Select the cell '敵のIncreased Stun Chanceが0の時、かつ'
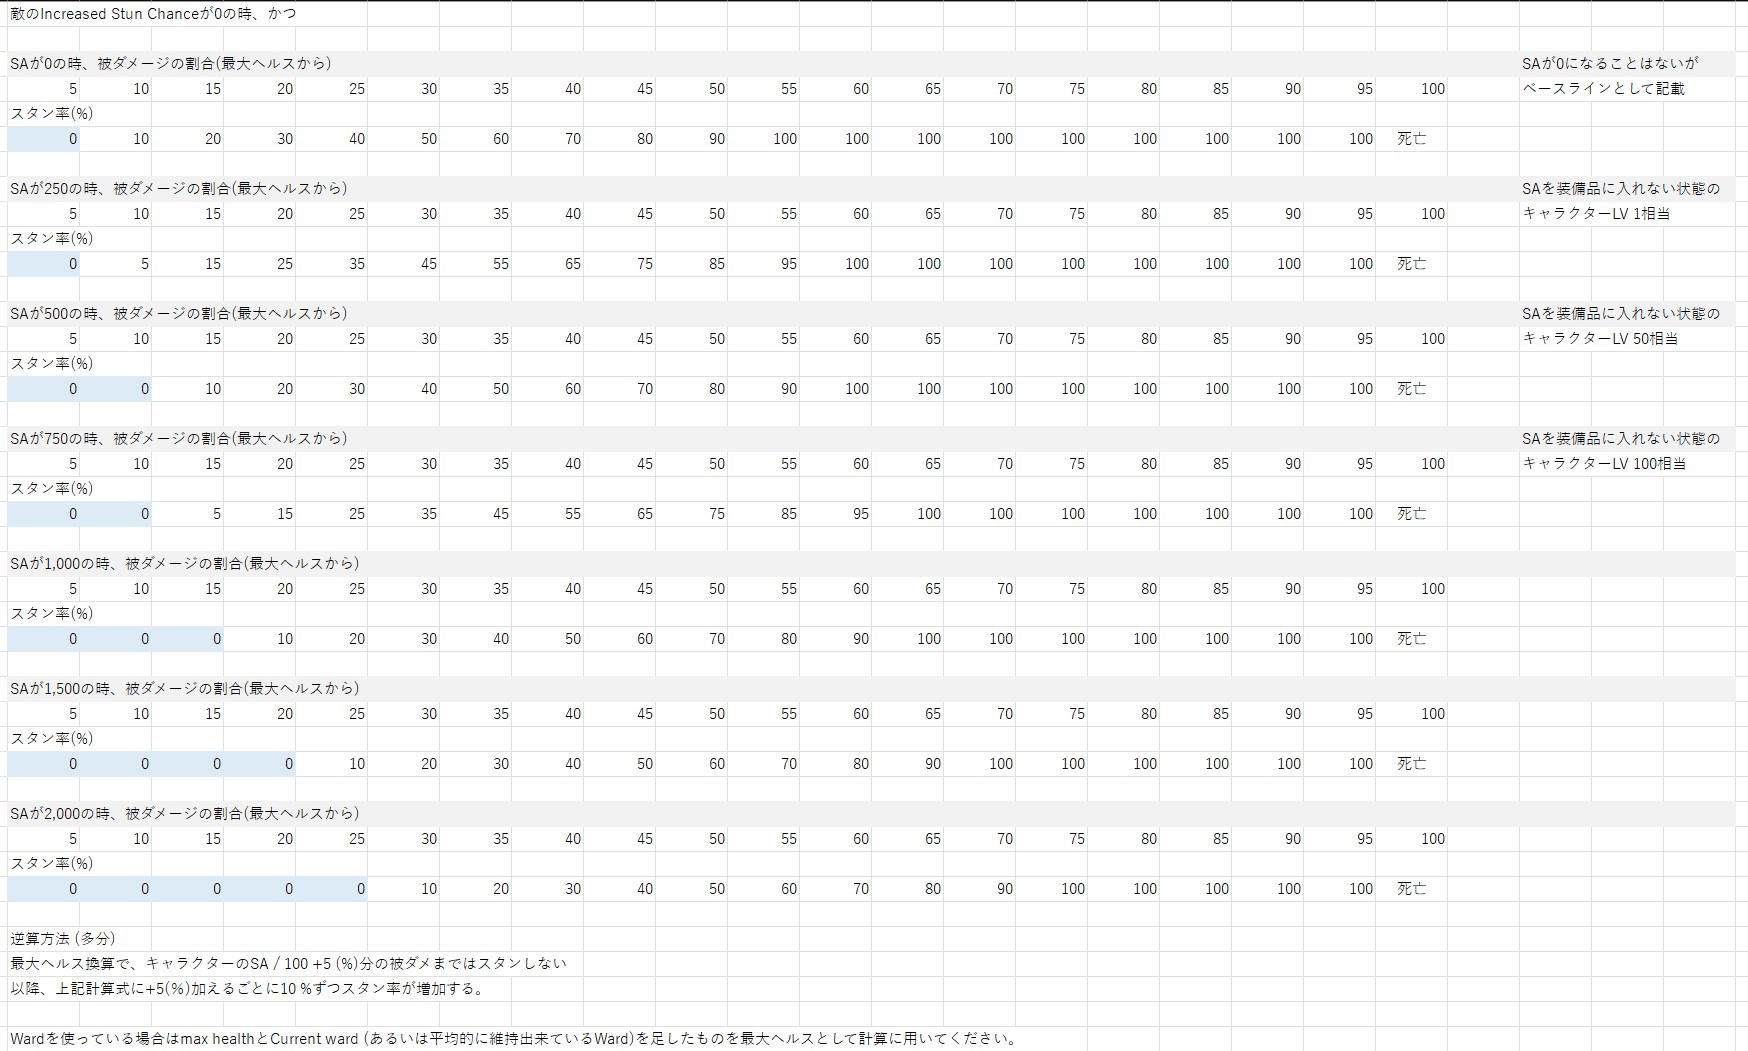 pyautogui.click(x=153, y=14)
